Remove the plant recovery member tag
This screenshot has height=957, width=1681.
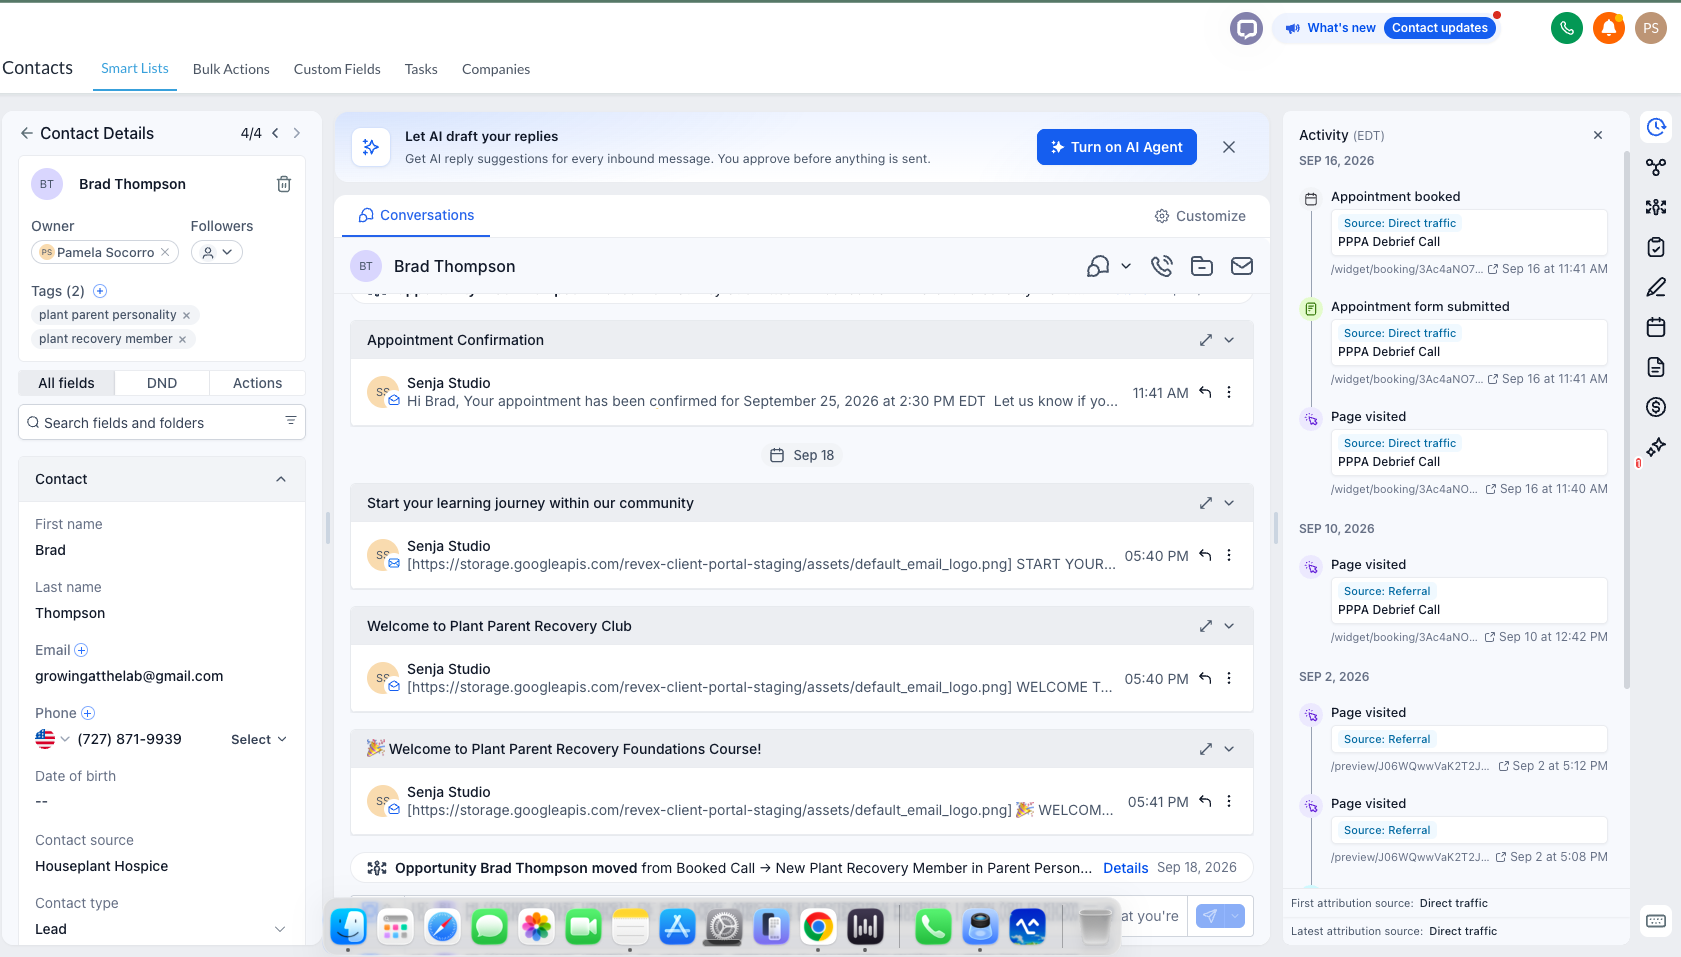pos(182,339)
